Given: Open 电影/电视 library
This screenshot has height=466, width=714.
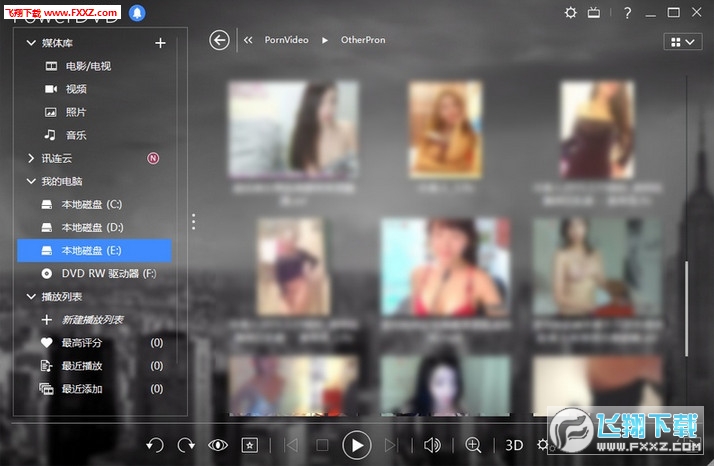Looking at the screenshot, I should coord(88,66).
